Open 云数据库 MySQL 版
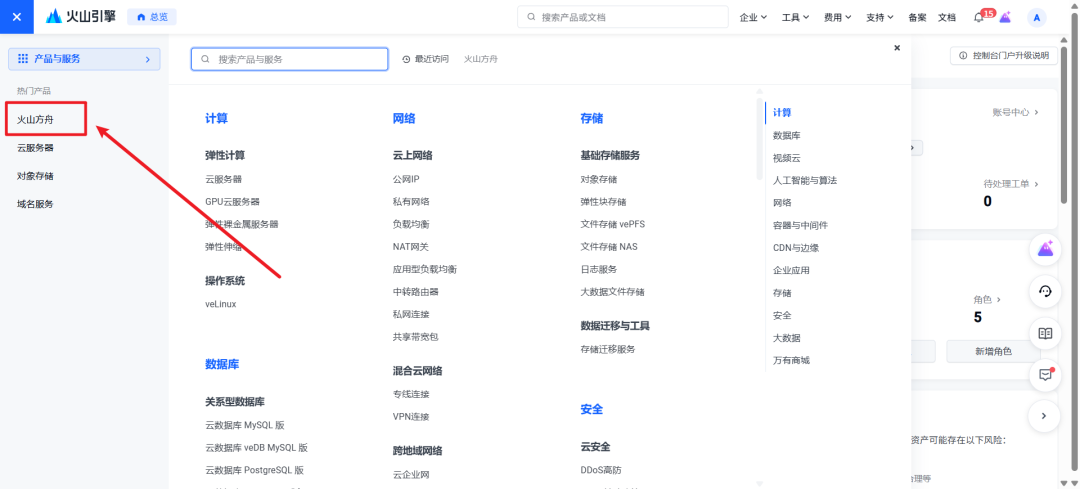Screen dimensions: 1080x489 (245, 426)
